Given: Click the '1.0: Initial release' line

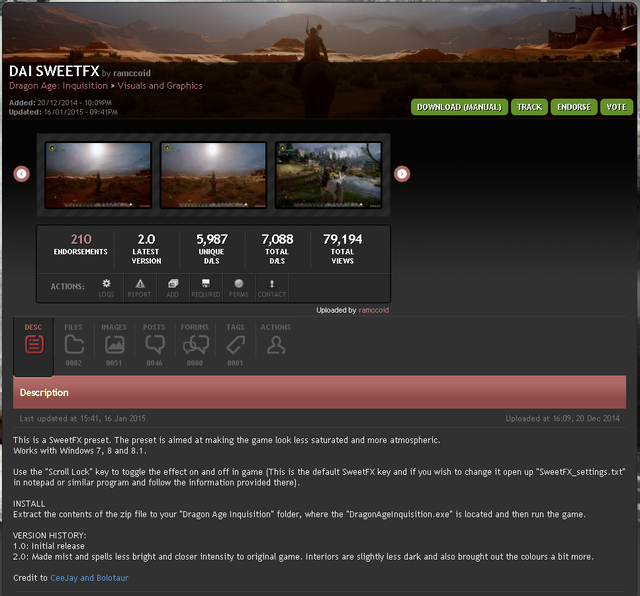Looking at the screenshot, I should pos(49,546).
